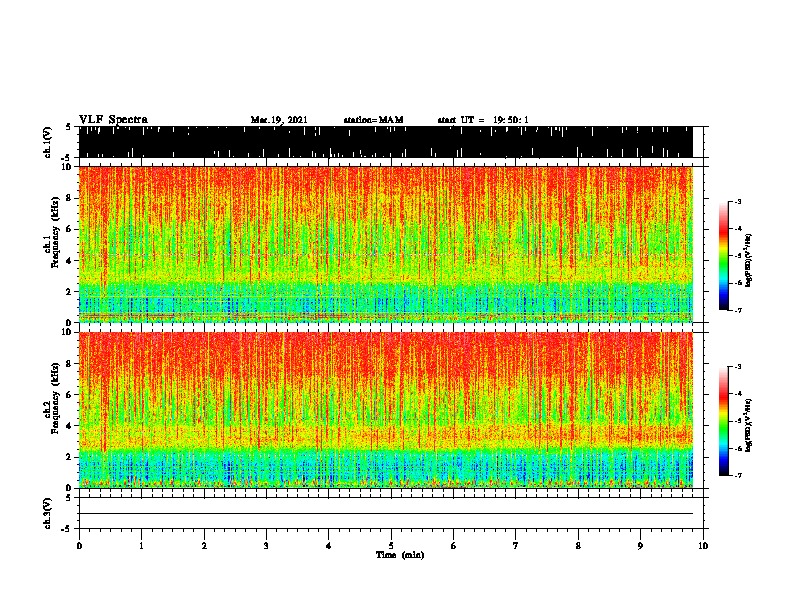This screenshot has height=612, width=792.
Task: Click the "-3" label on ch.2 color bar
Action: (x=737, y=366)
